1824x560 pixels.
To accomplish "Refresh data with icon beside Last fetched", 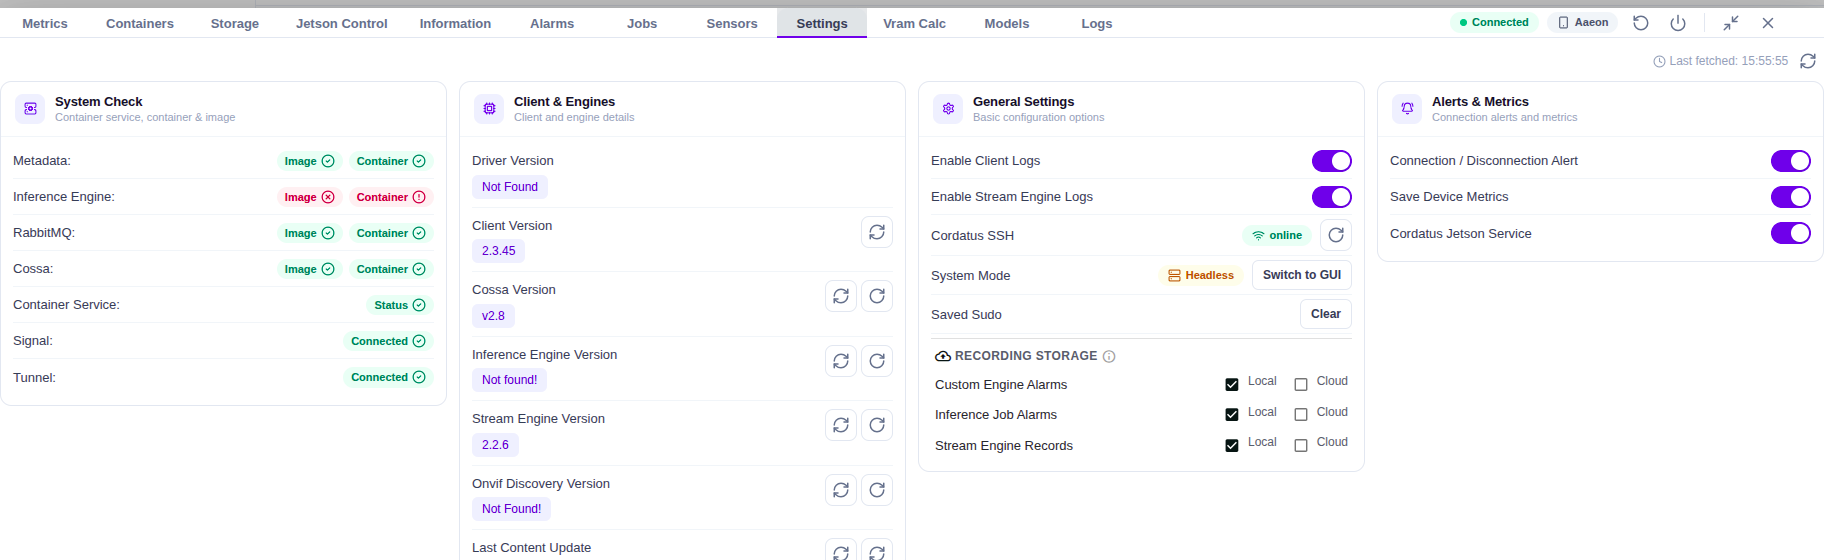I will pos(1808,61).
